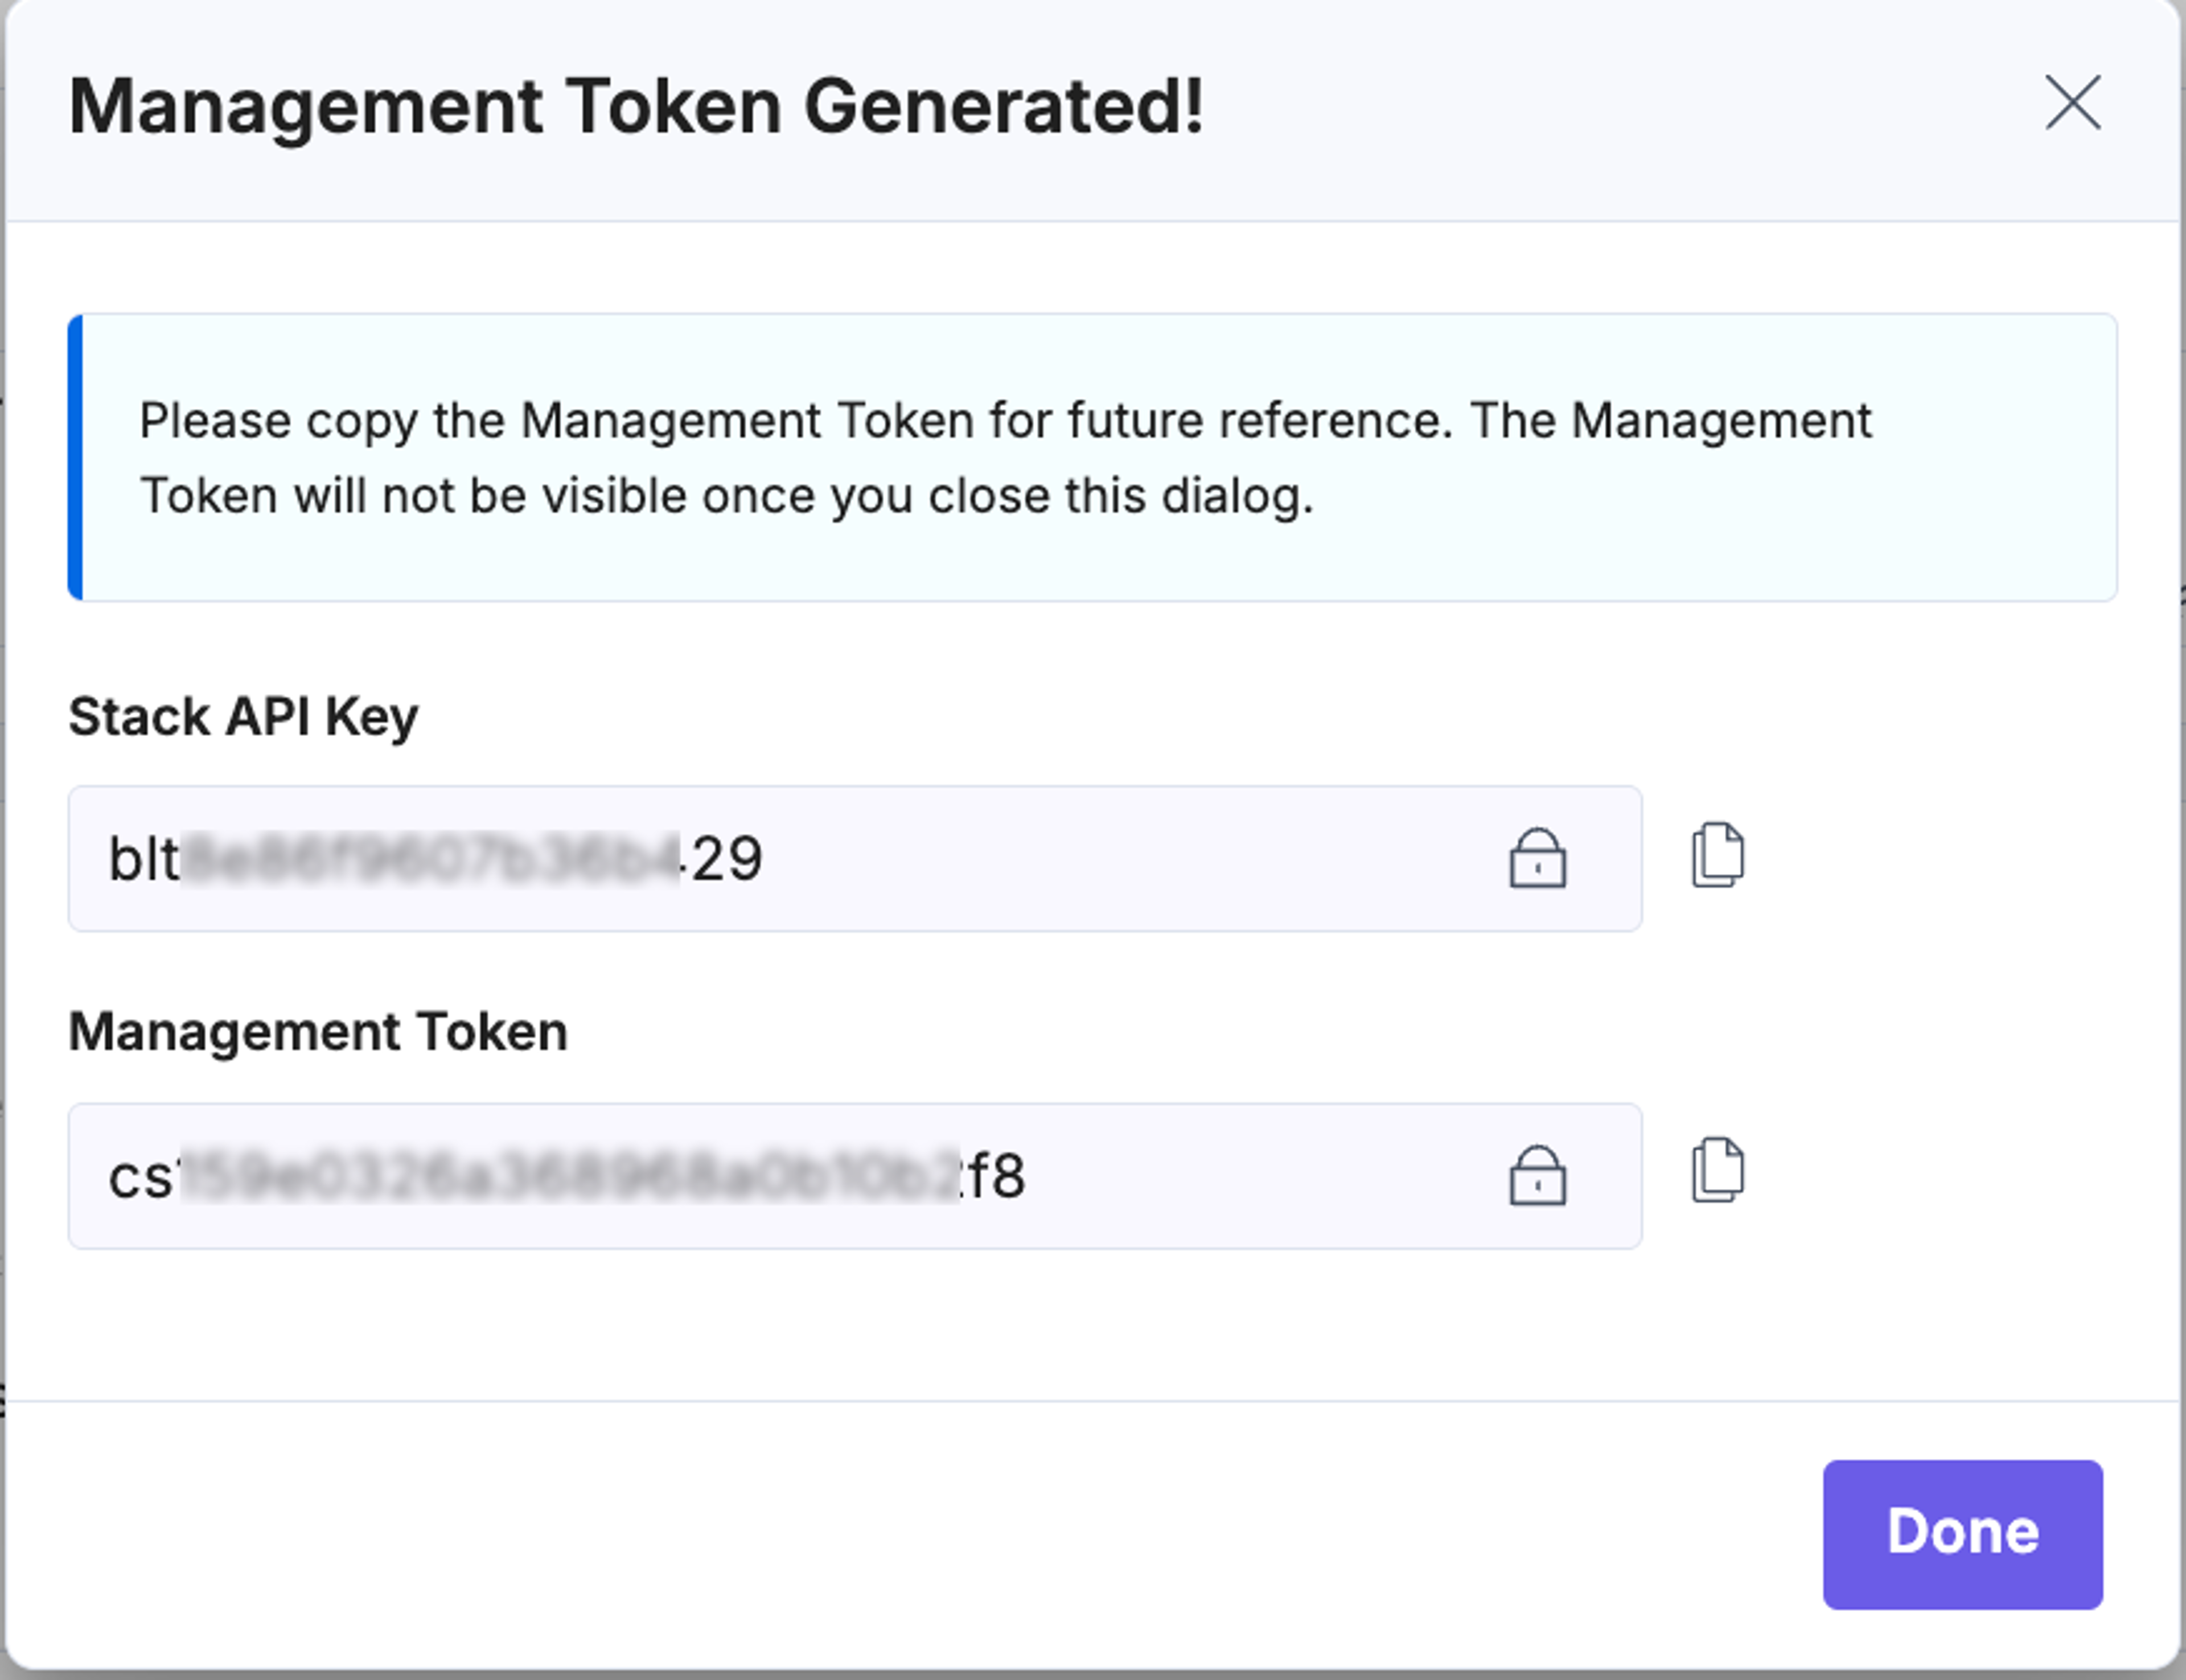Click the lock icon in Stack API Key field
This screenshot has height=1680, width=2186.
tap(1537, 858)
